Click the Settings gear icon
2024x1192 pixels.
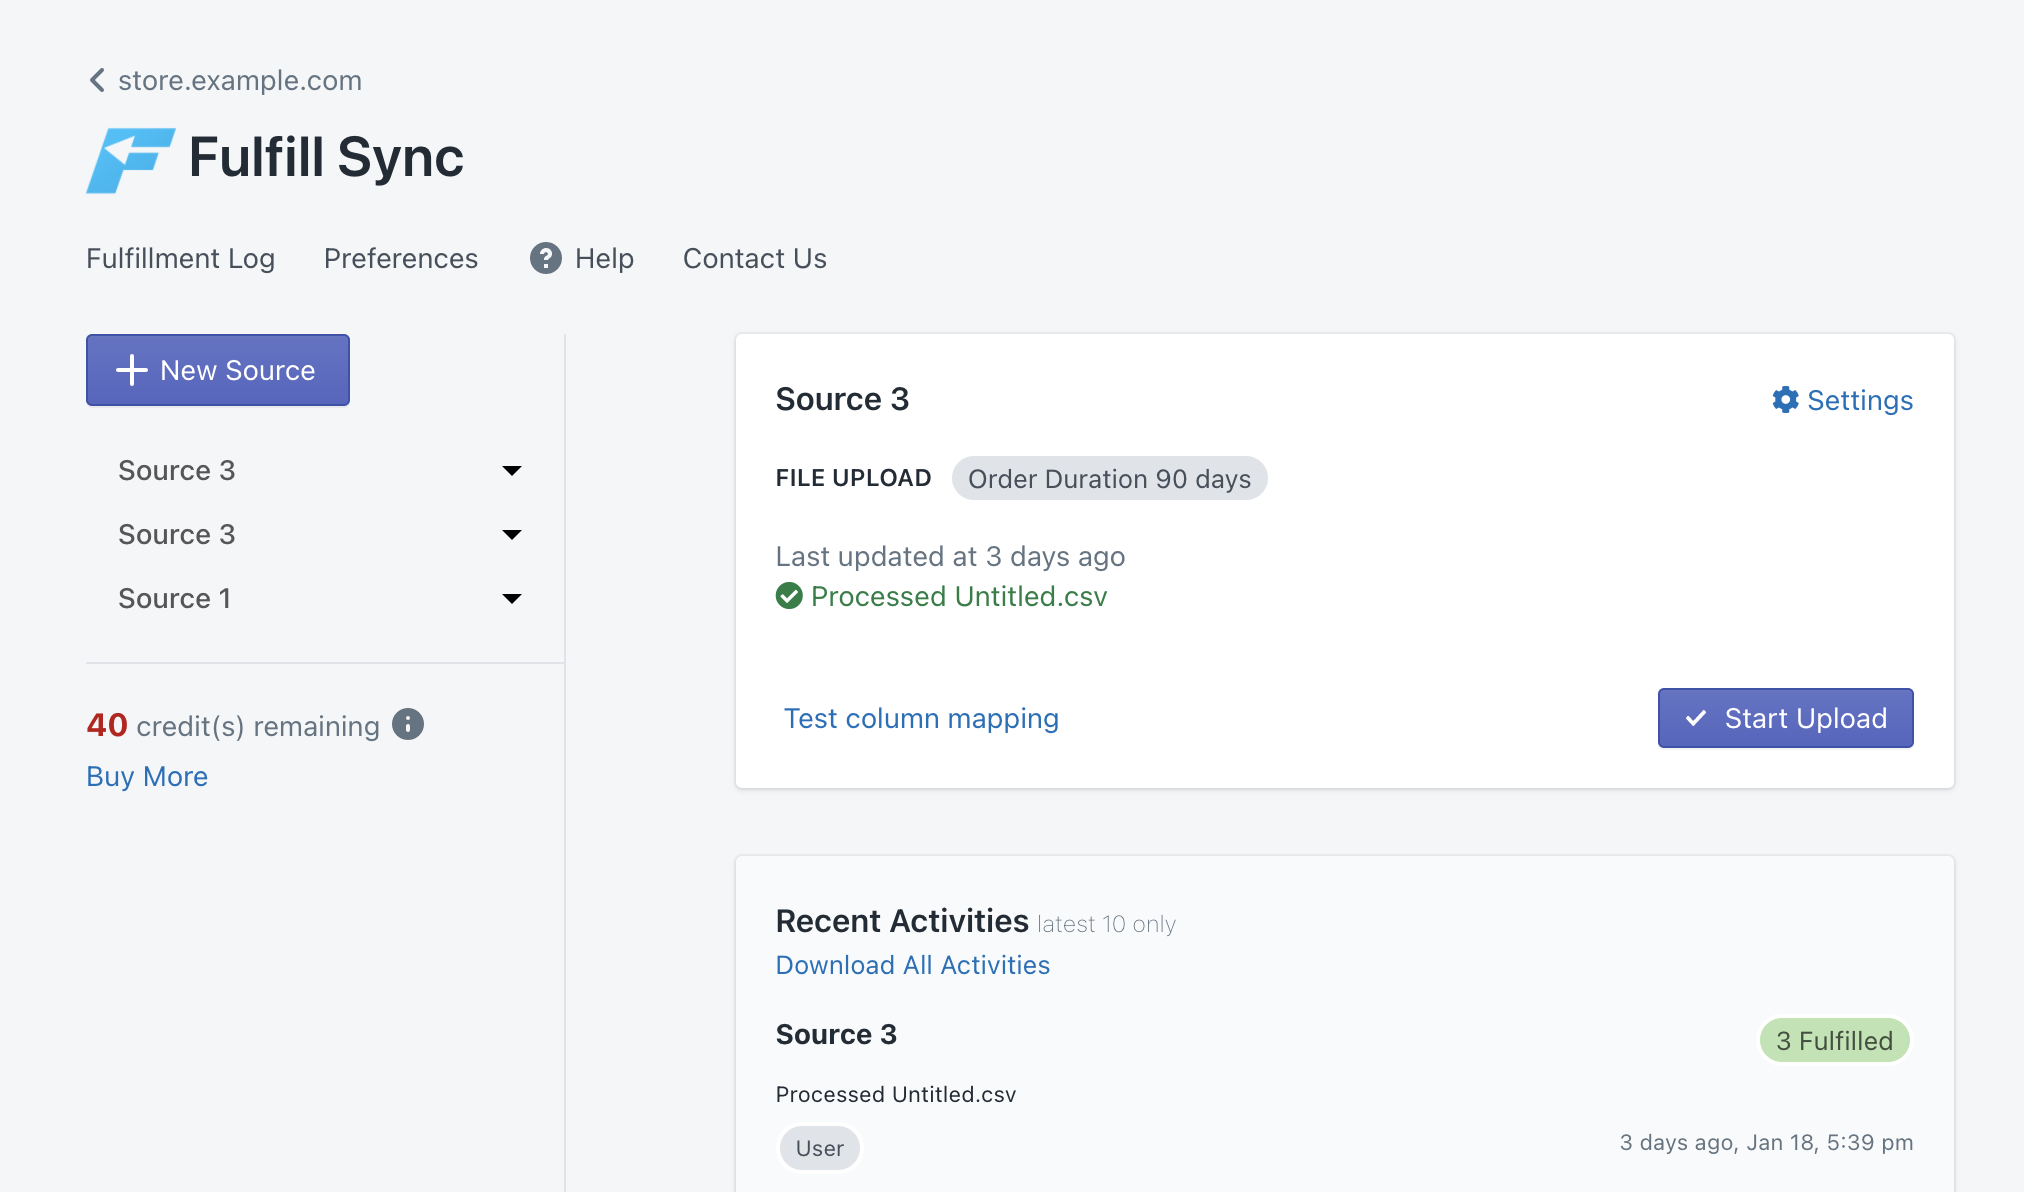point(1785,400)
